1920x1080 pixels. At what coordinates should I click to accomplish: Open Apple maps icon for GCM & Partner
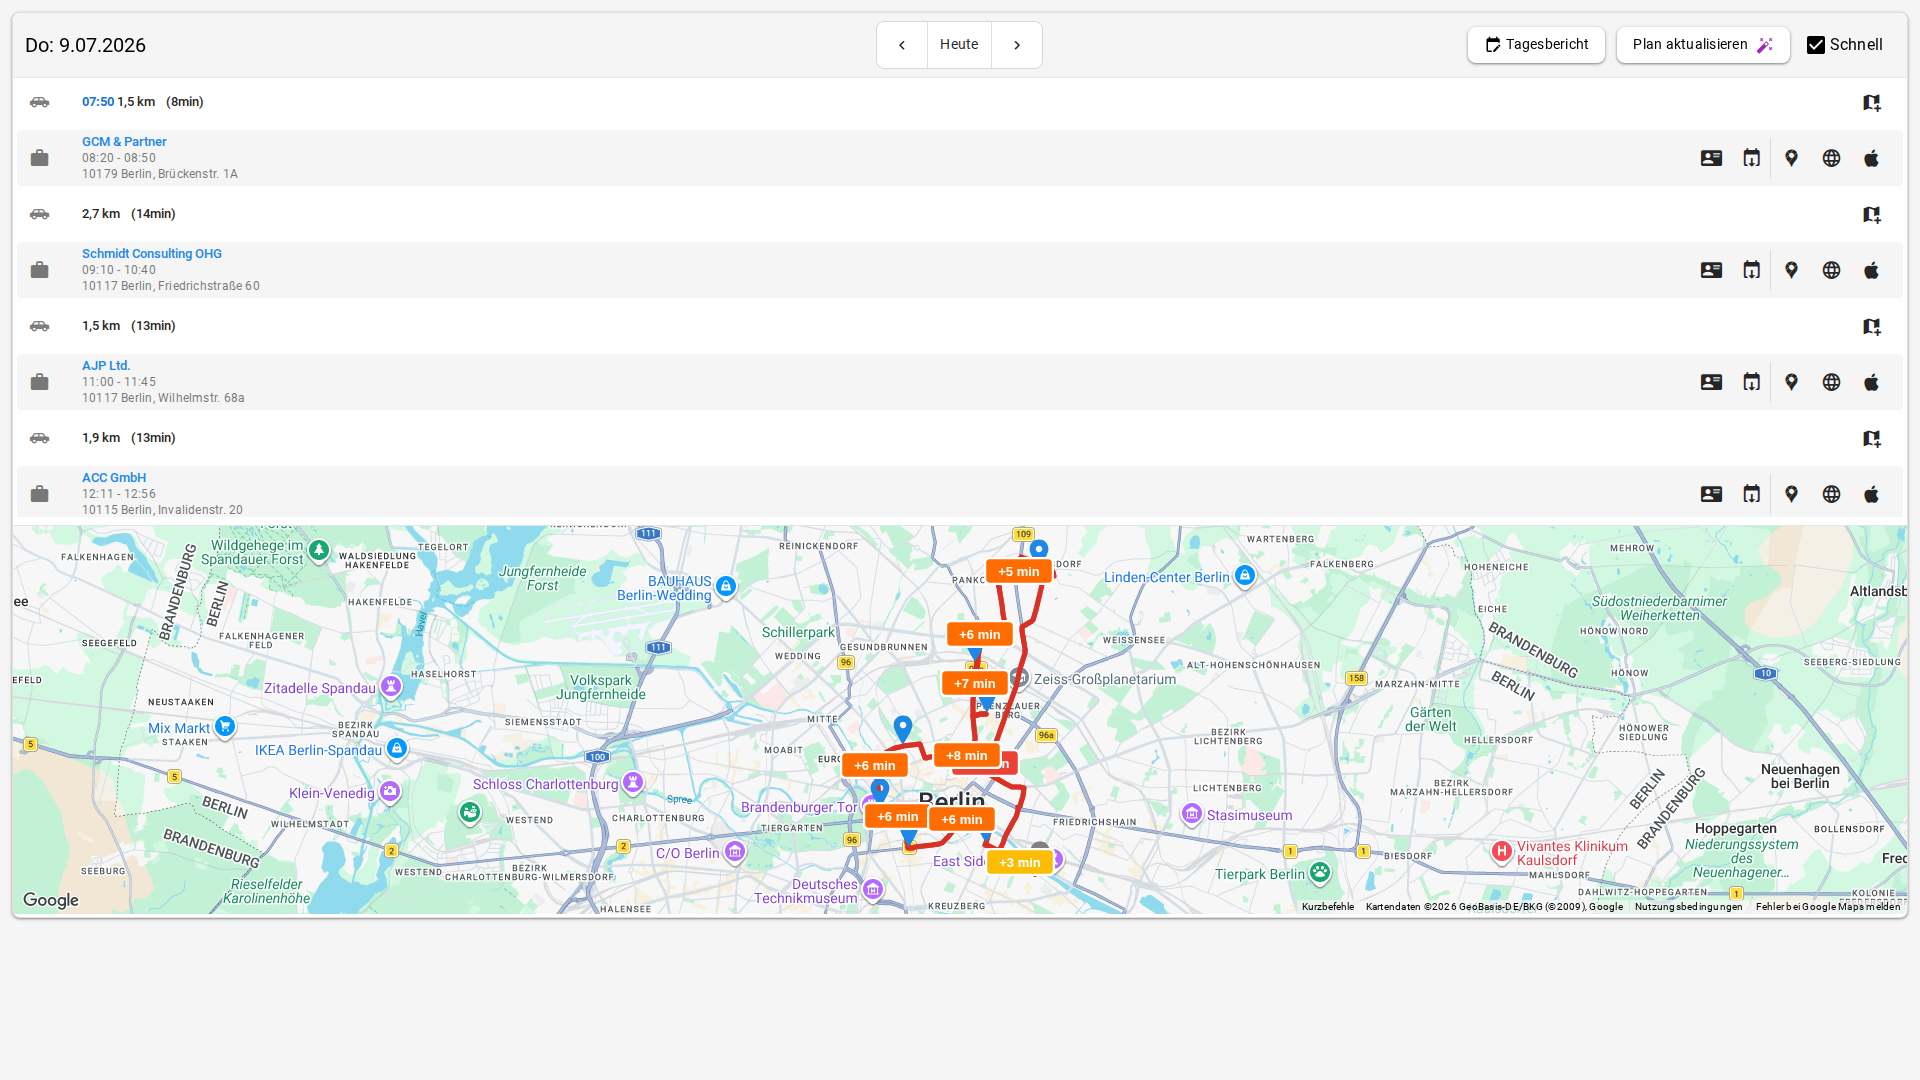[x=1872, y=158]
